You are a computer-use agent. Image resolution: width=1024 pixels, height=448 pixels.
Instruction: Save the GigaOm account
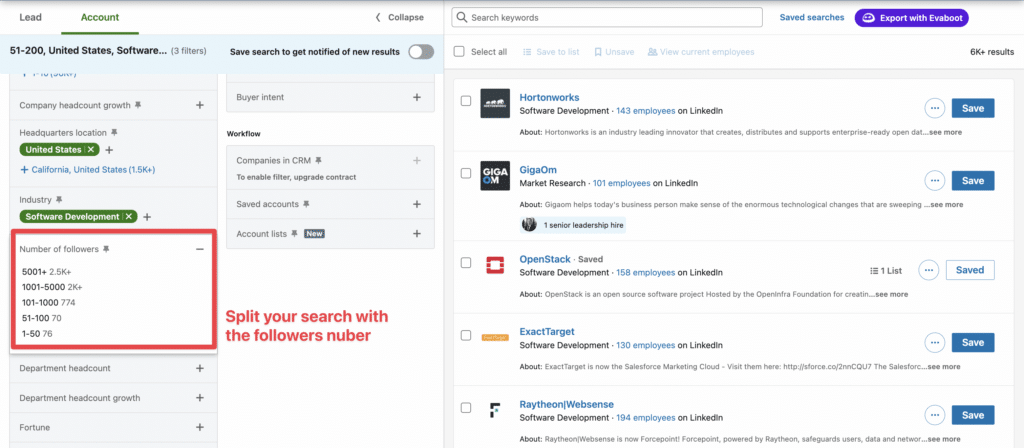tap(972, 181)
